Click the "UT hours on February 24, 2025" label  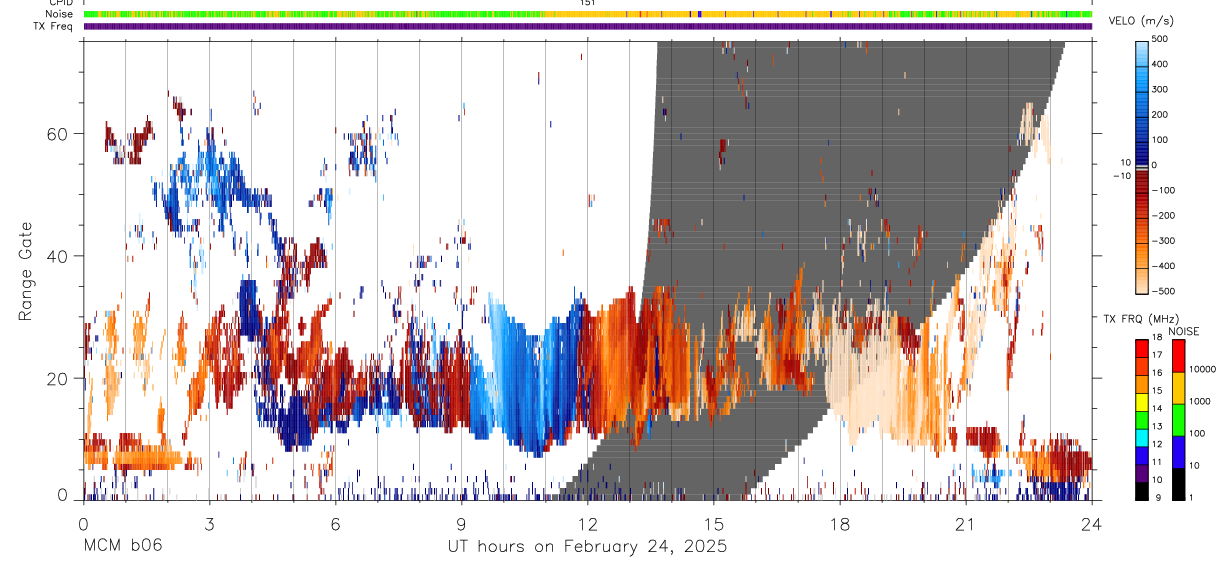(586, 546)
